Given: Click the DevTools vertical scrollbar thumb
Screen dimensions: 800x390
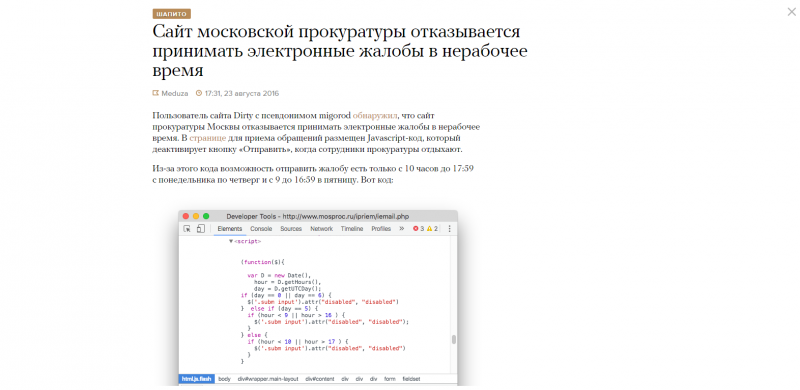Looking at the screenshot, I should pos(454,339).
